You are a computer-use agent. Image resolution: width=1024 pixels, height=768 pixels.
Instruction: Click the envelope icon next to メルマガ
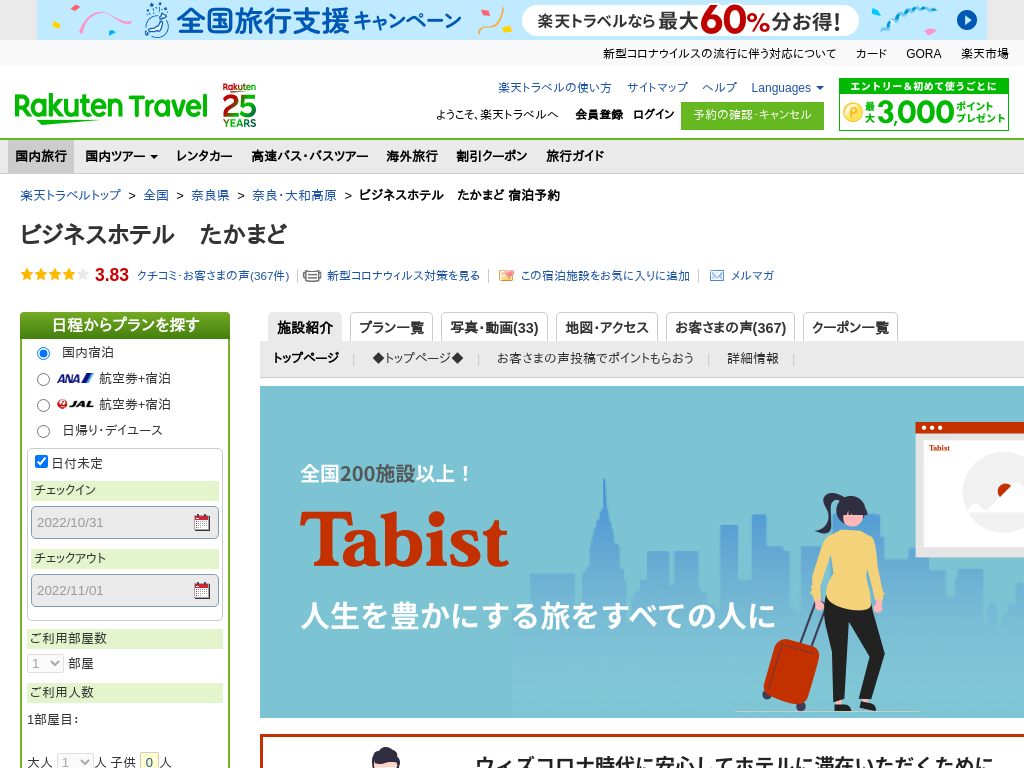click(716, 276)
